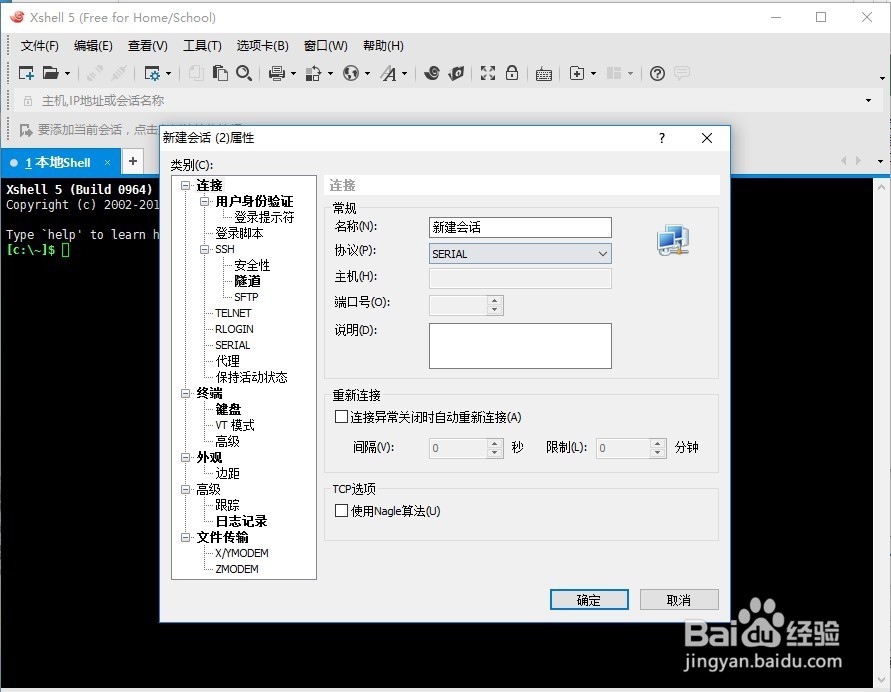
Task: Switch to the 本地Shell tab
Action: (x=58, y=161)
